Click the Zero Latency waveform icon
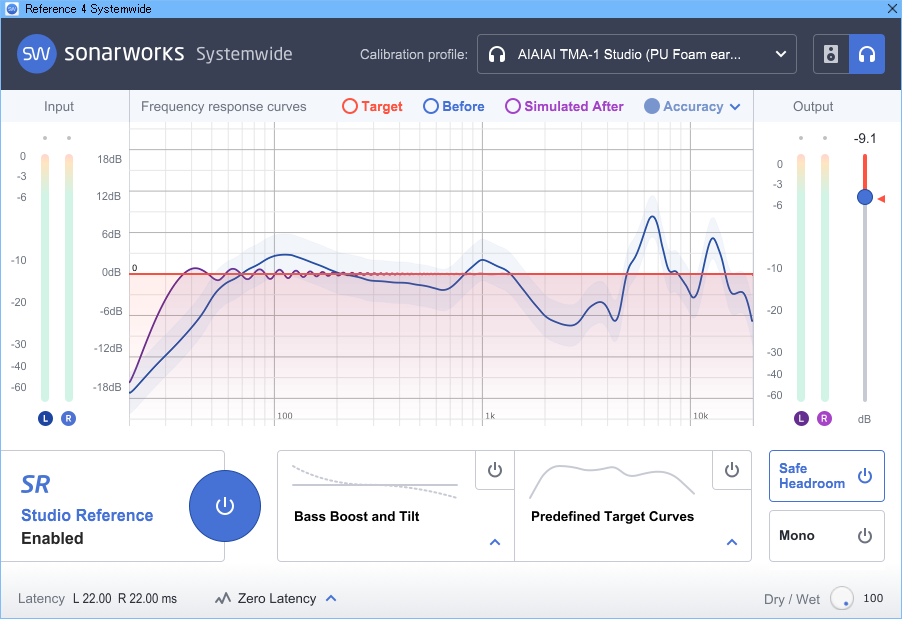The image size is (902, 619). pos(223,599)
